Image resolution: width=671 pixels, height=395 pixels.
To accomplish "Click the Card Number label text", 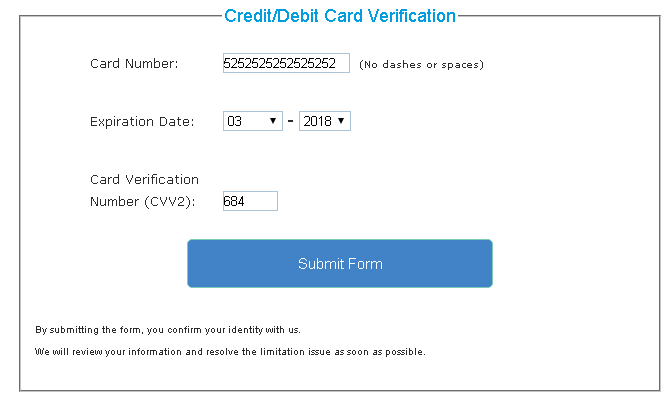I will (x=134, y=63).
